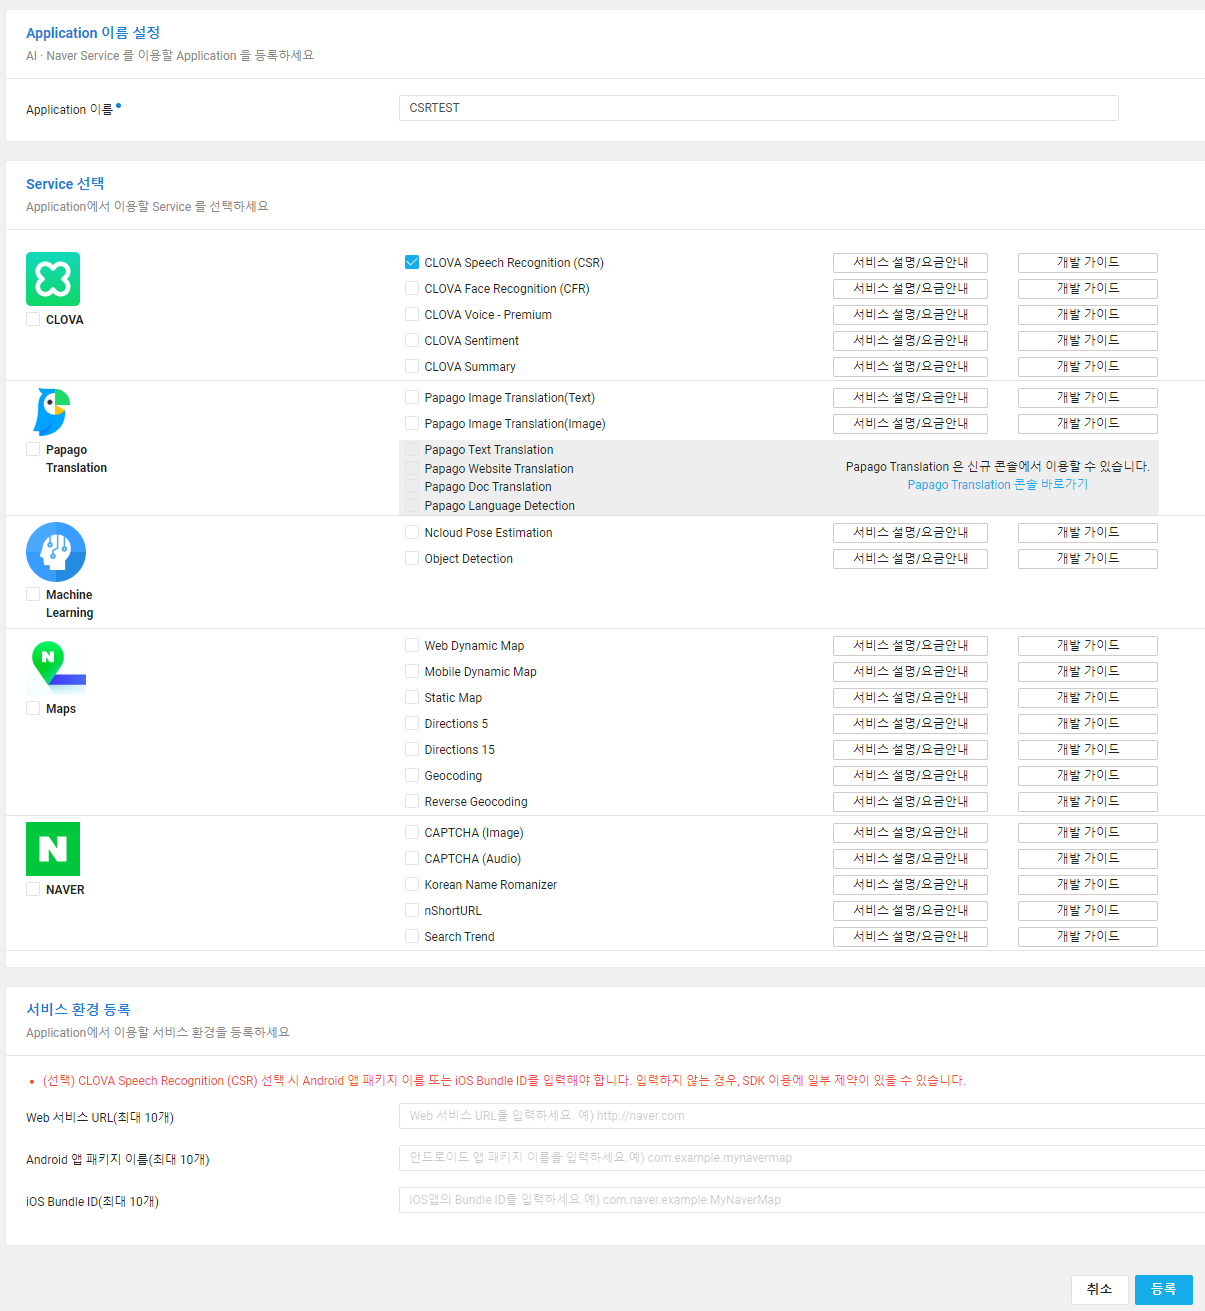
Task: Select Directions 15 checkbox
Action: [412, 749]
